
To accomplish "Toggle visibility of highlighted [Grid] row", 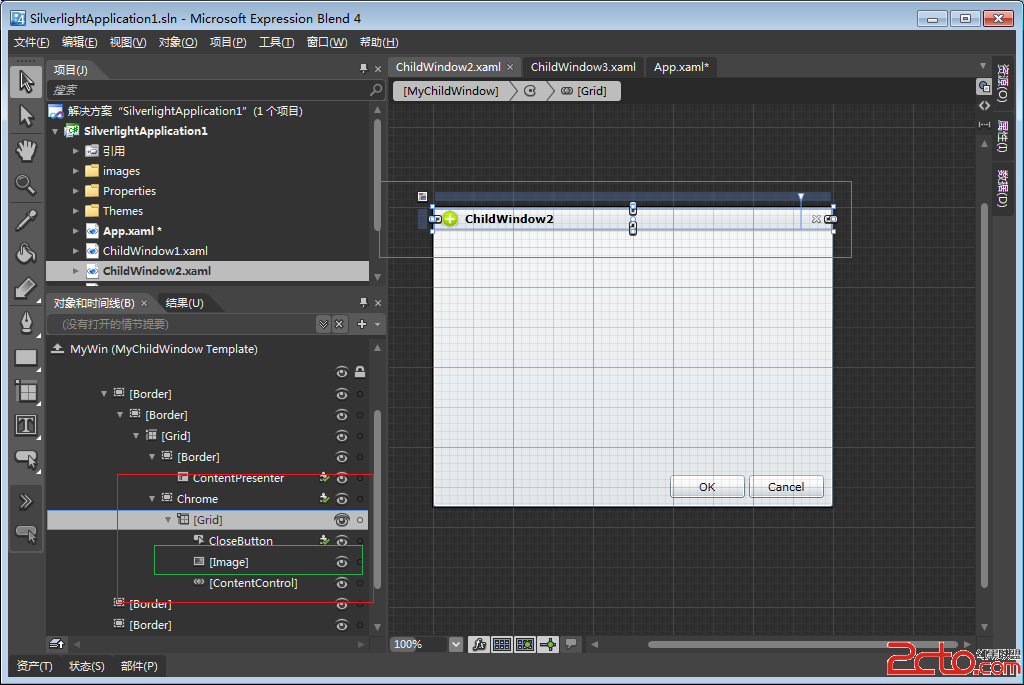I will [342, 520].
